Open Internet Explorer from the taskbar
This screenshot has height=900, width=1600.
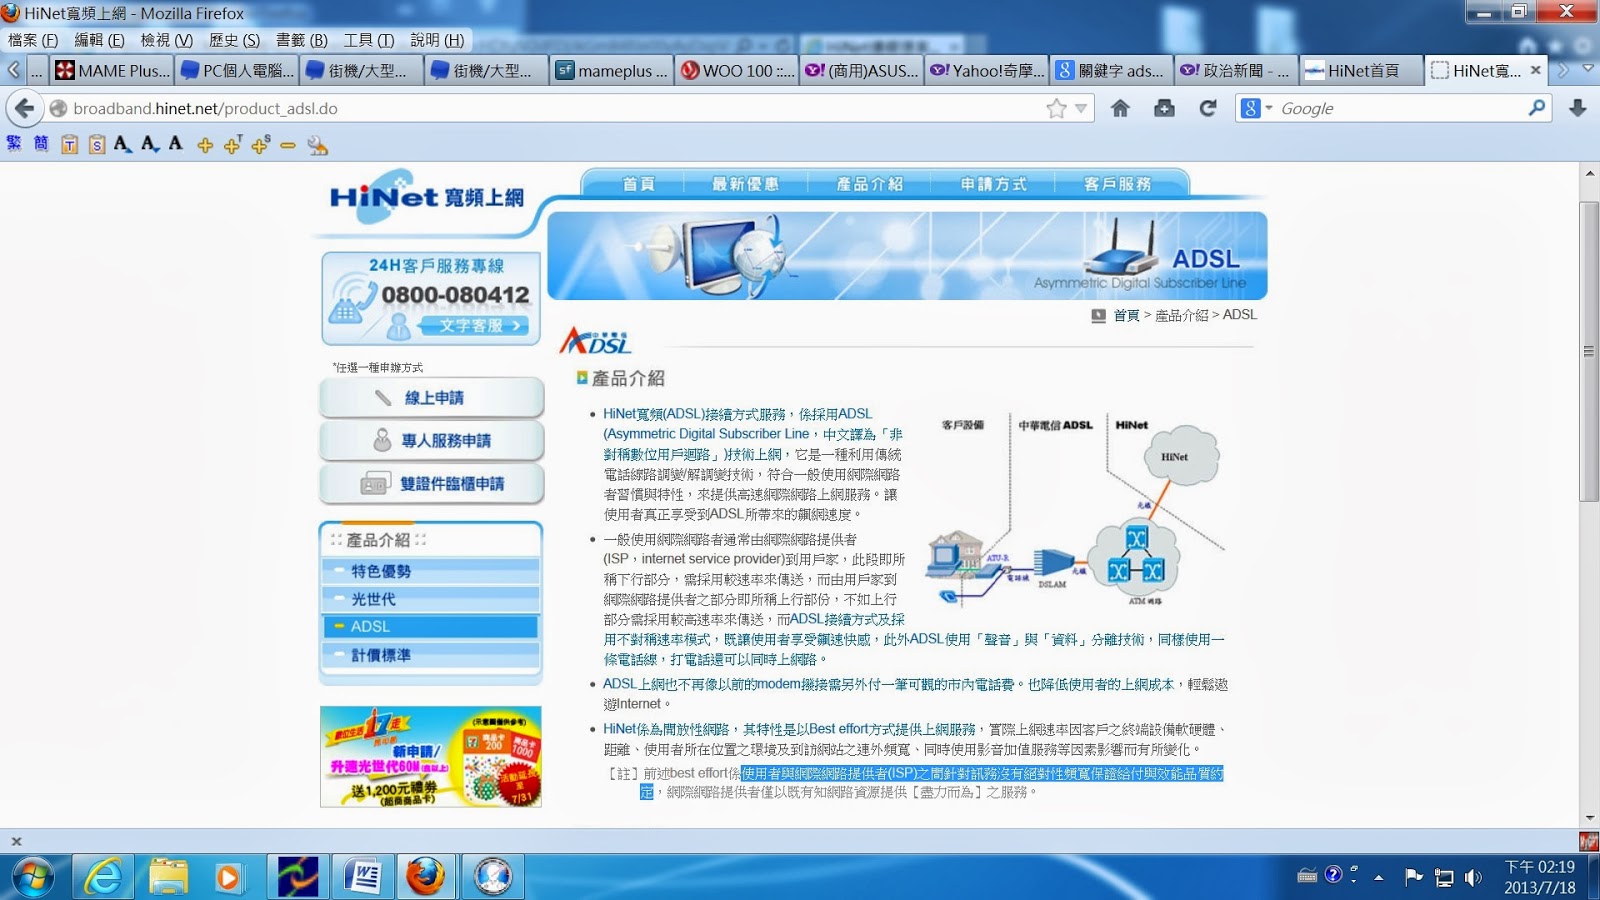point(103,877)
